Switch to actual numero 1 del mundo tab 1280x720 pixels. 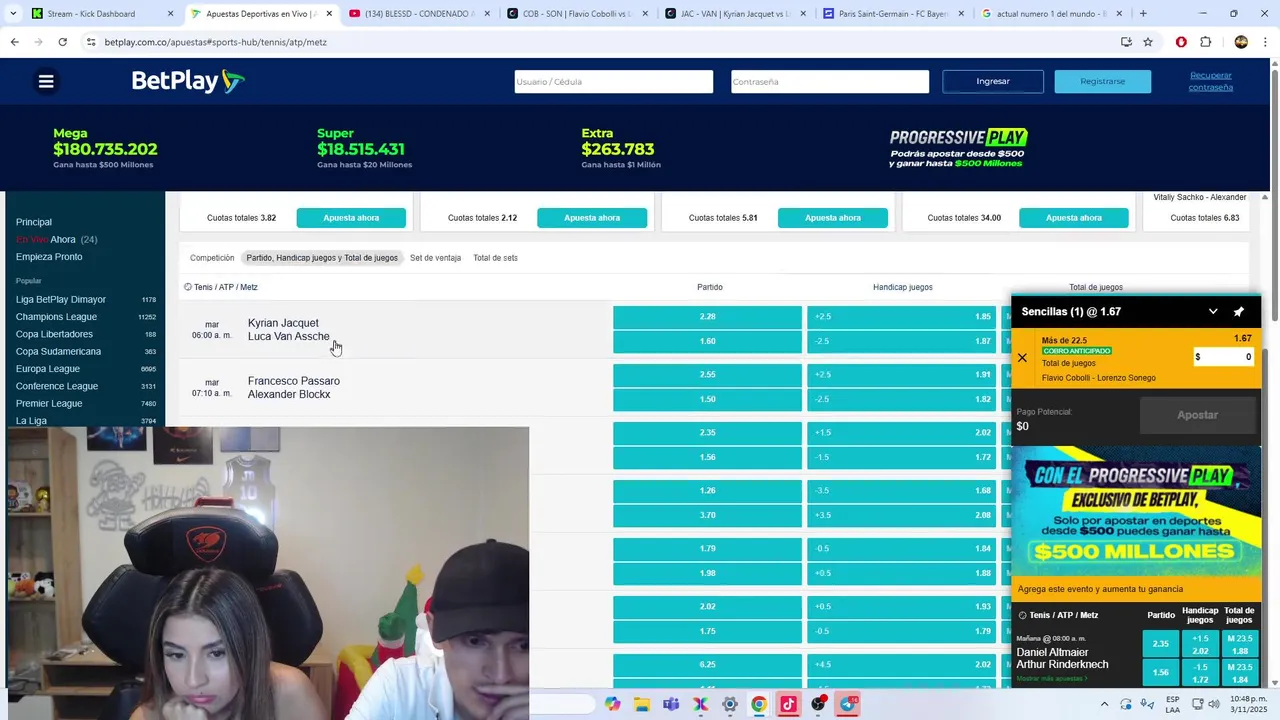pyautogui.click(x=1050, y=14)
